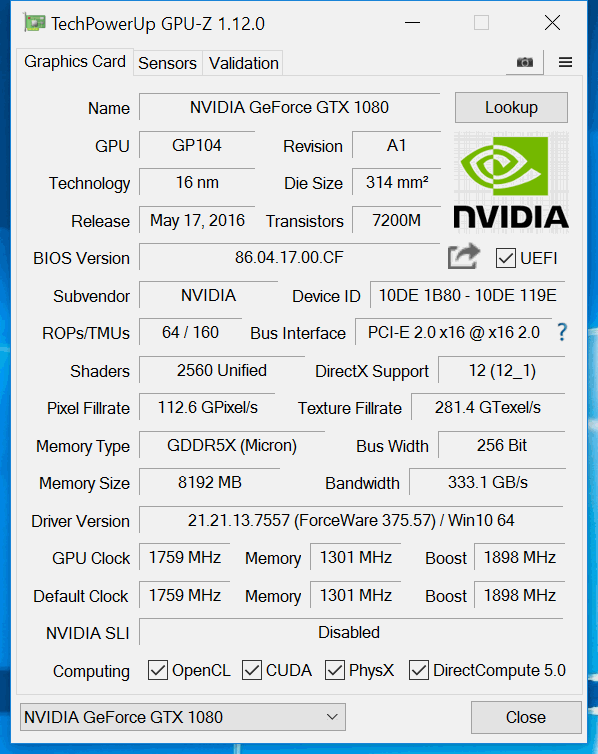Image resolution: width=598 pixels, height=754 pixels.
Task: Click the Lookup button
Action: tap(511, 108)
